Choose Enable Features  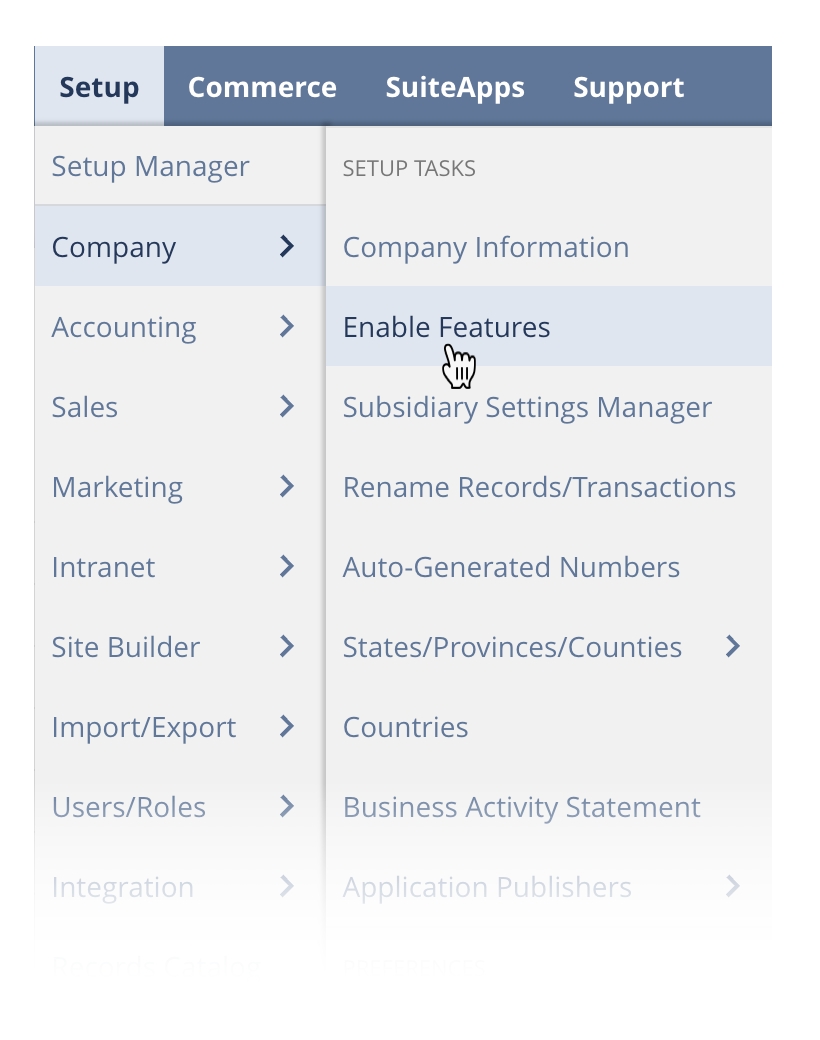446,327
